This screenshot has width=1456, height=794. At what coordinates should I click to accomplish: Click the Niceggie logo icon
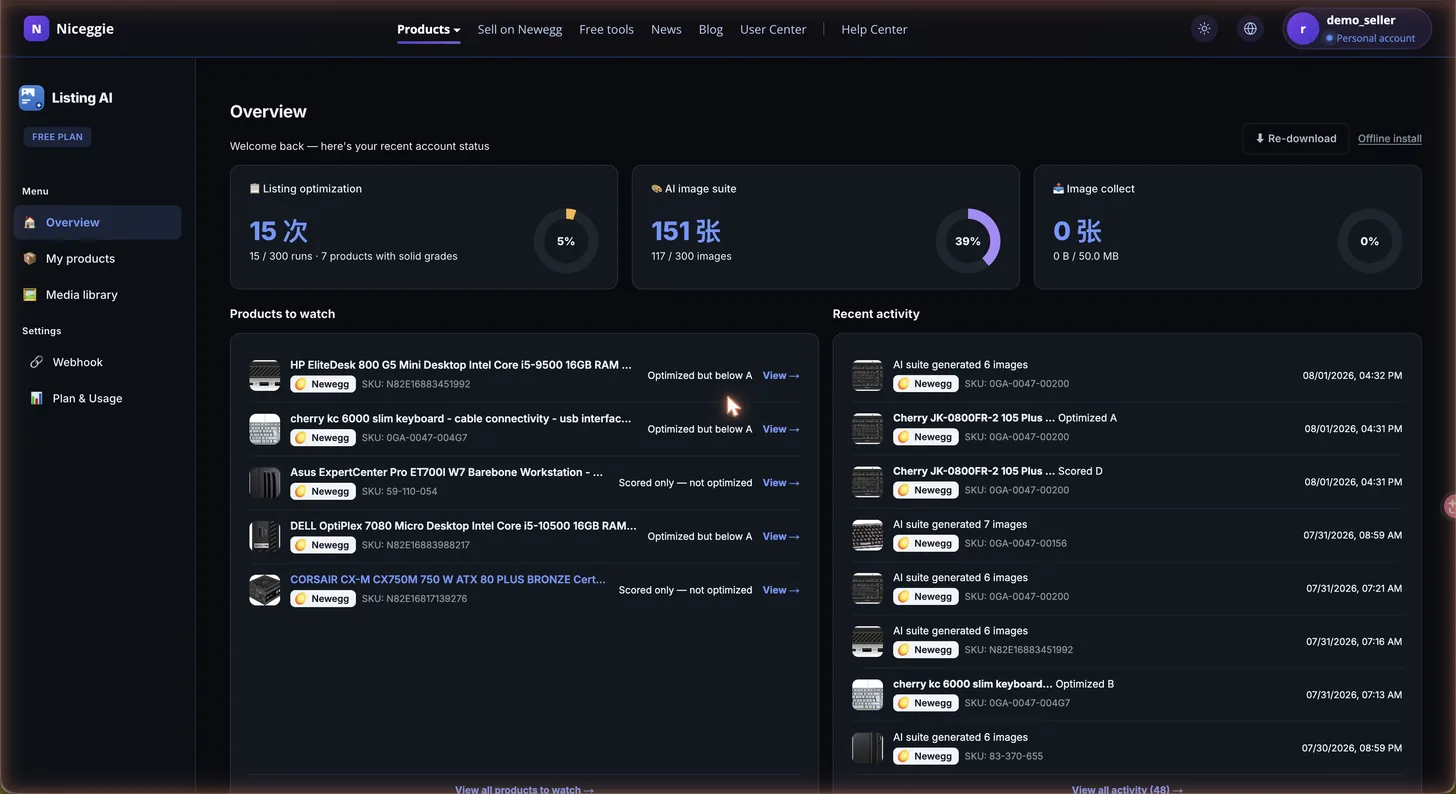click(36, 29)
